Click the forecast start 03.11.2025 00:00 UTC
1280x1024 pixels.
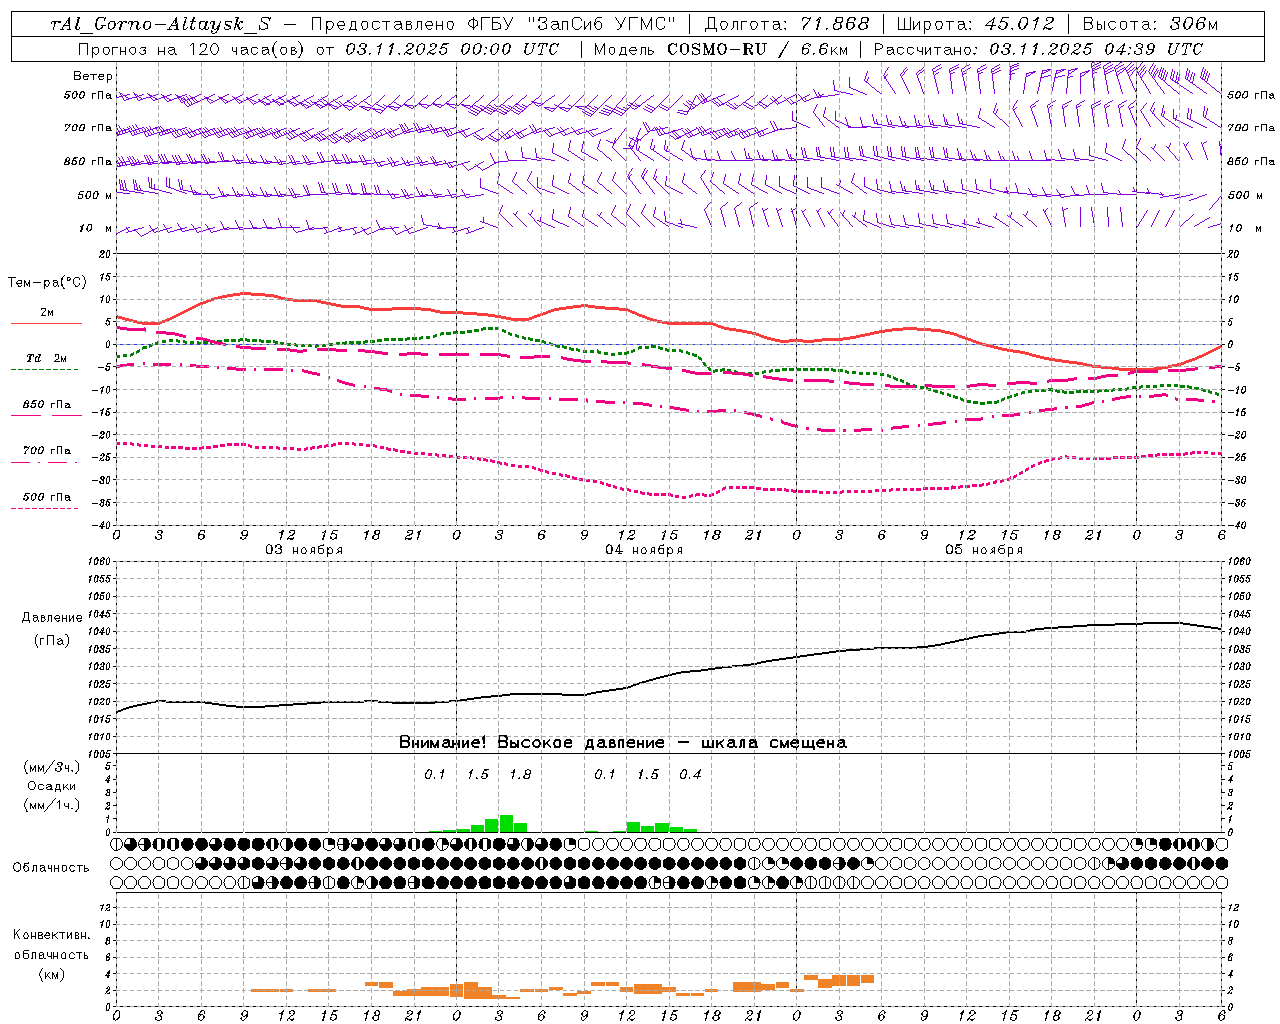click(x=452, y=49)
